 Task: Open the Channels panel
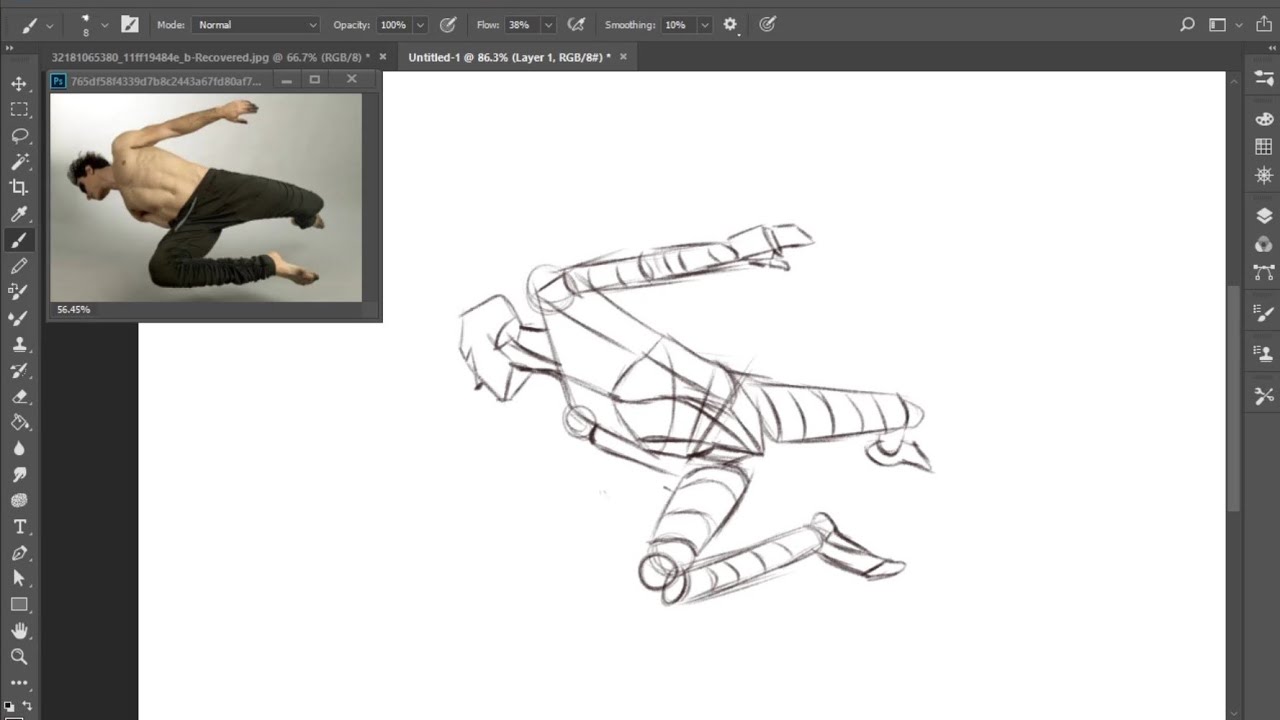[1264, 244]
